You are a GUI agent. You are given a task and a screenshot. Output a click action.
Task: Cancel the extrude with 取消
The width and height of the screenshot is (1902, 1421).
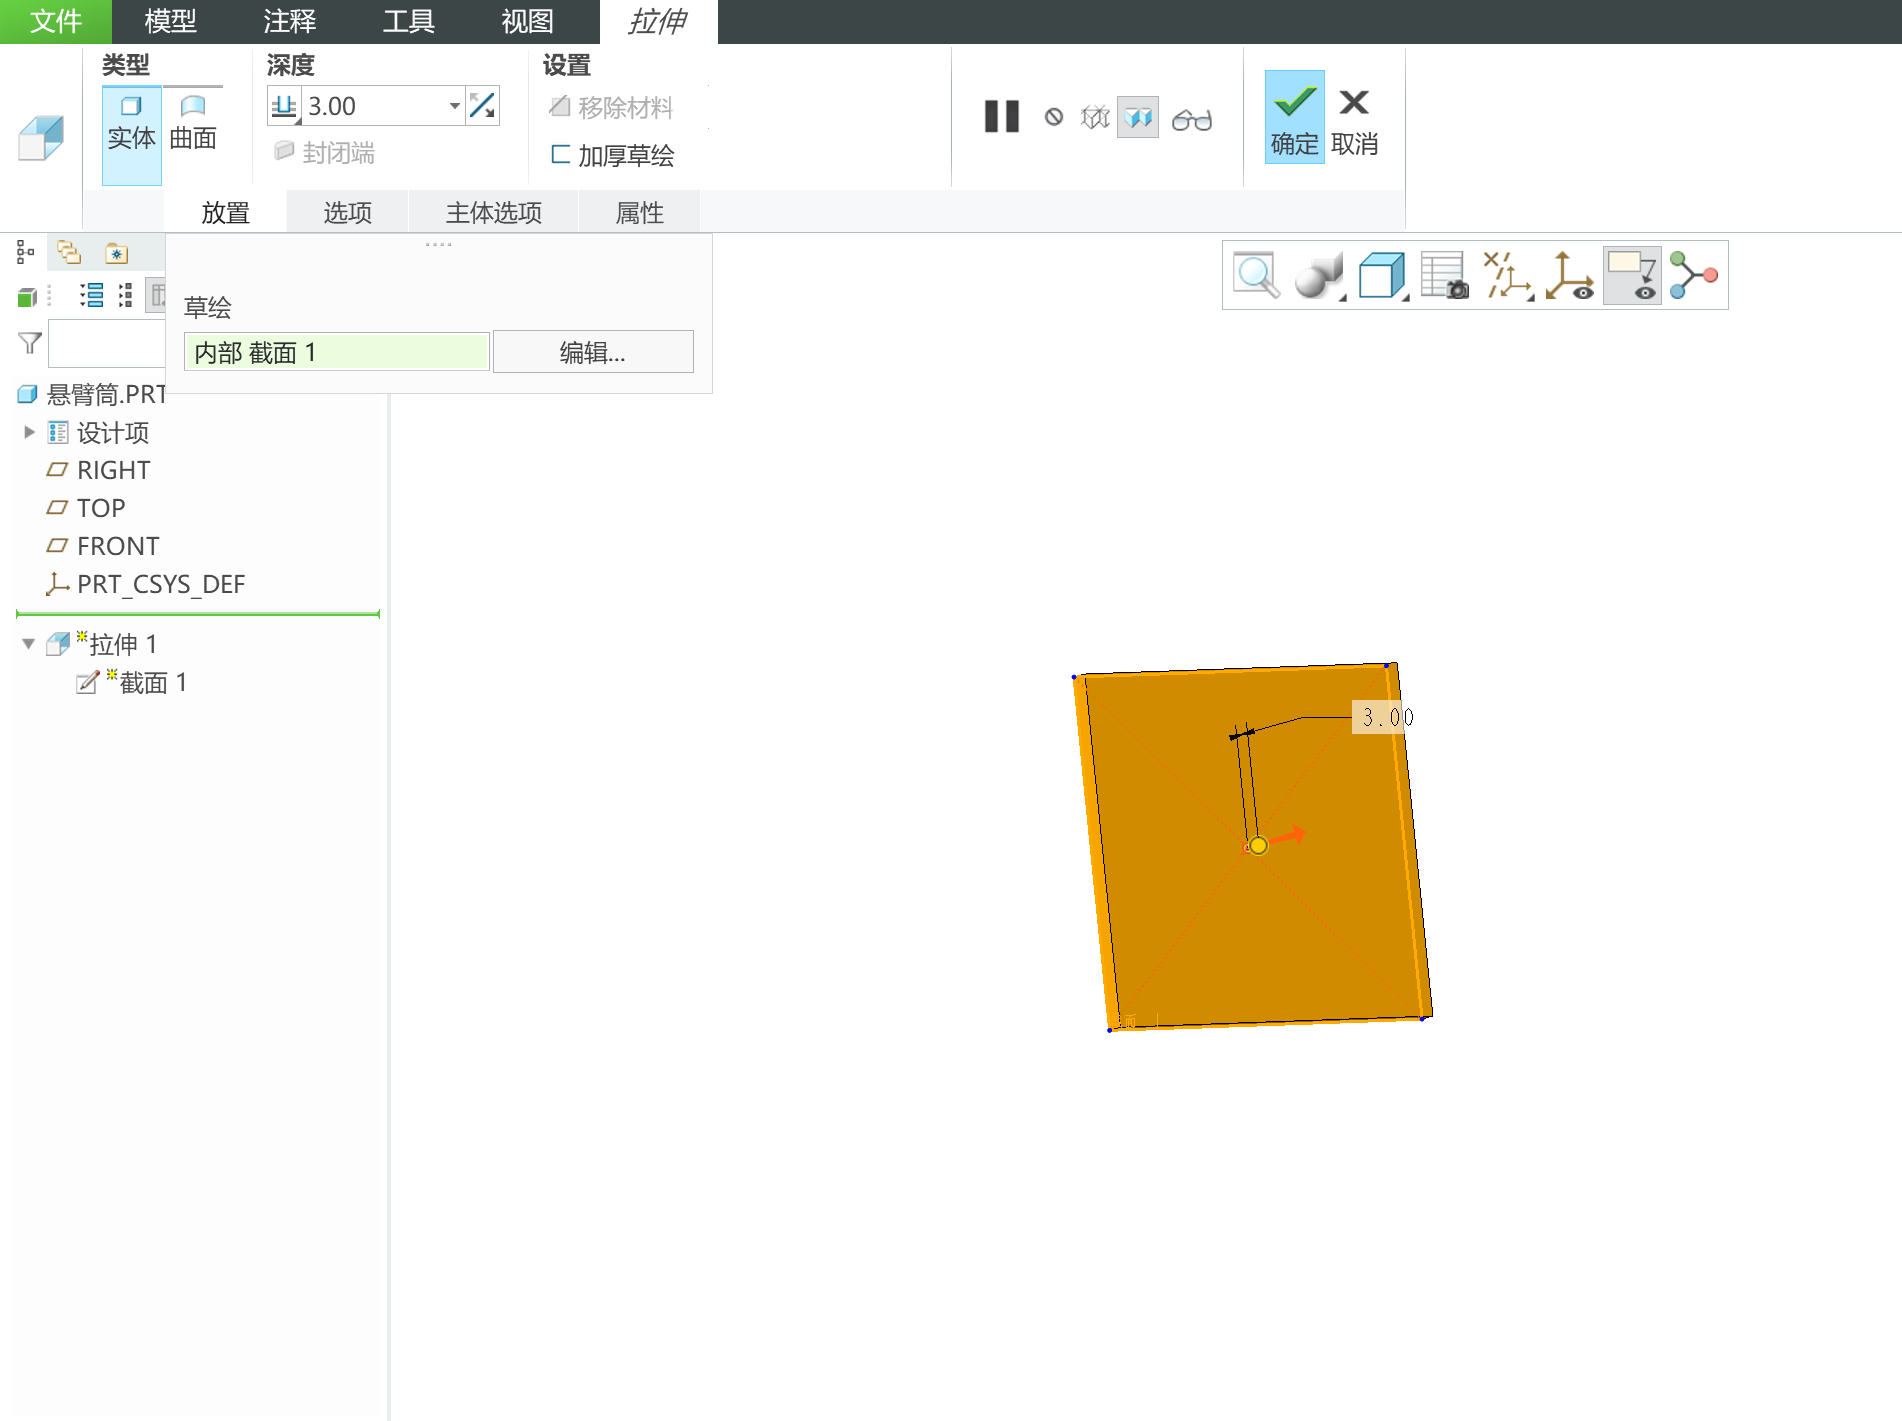(1355, 121)
